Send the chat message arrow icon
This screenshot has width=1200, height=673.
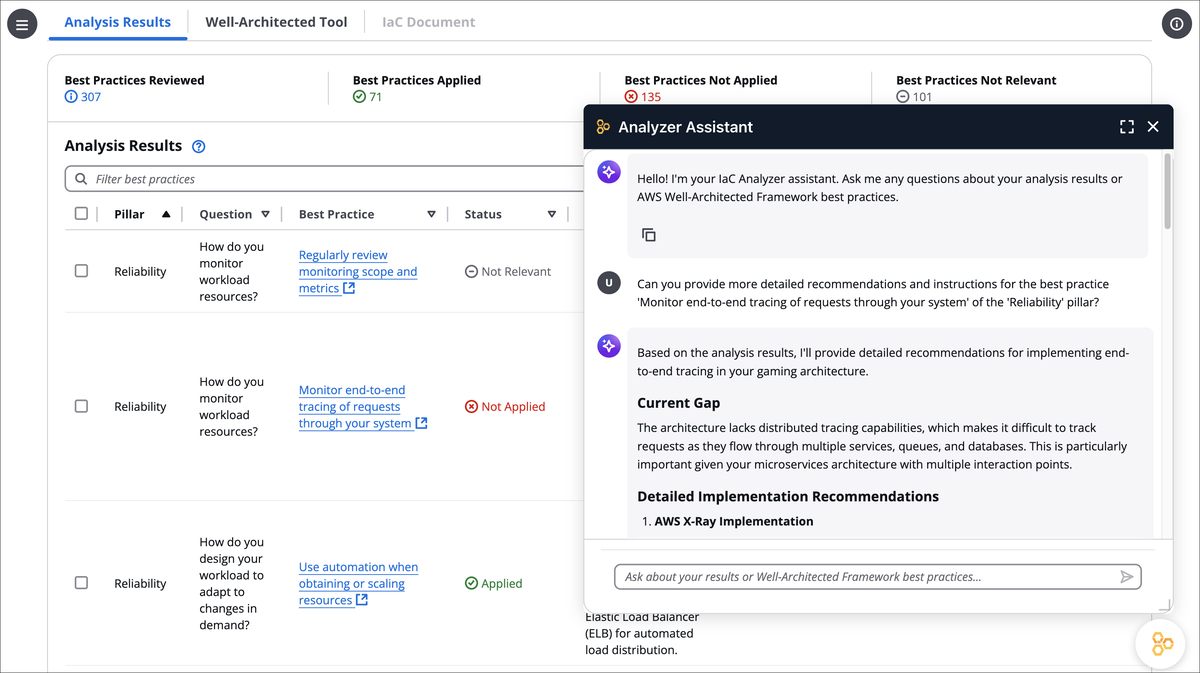coord(1126,577)
